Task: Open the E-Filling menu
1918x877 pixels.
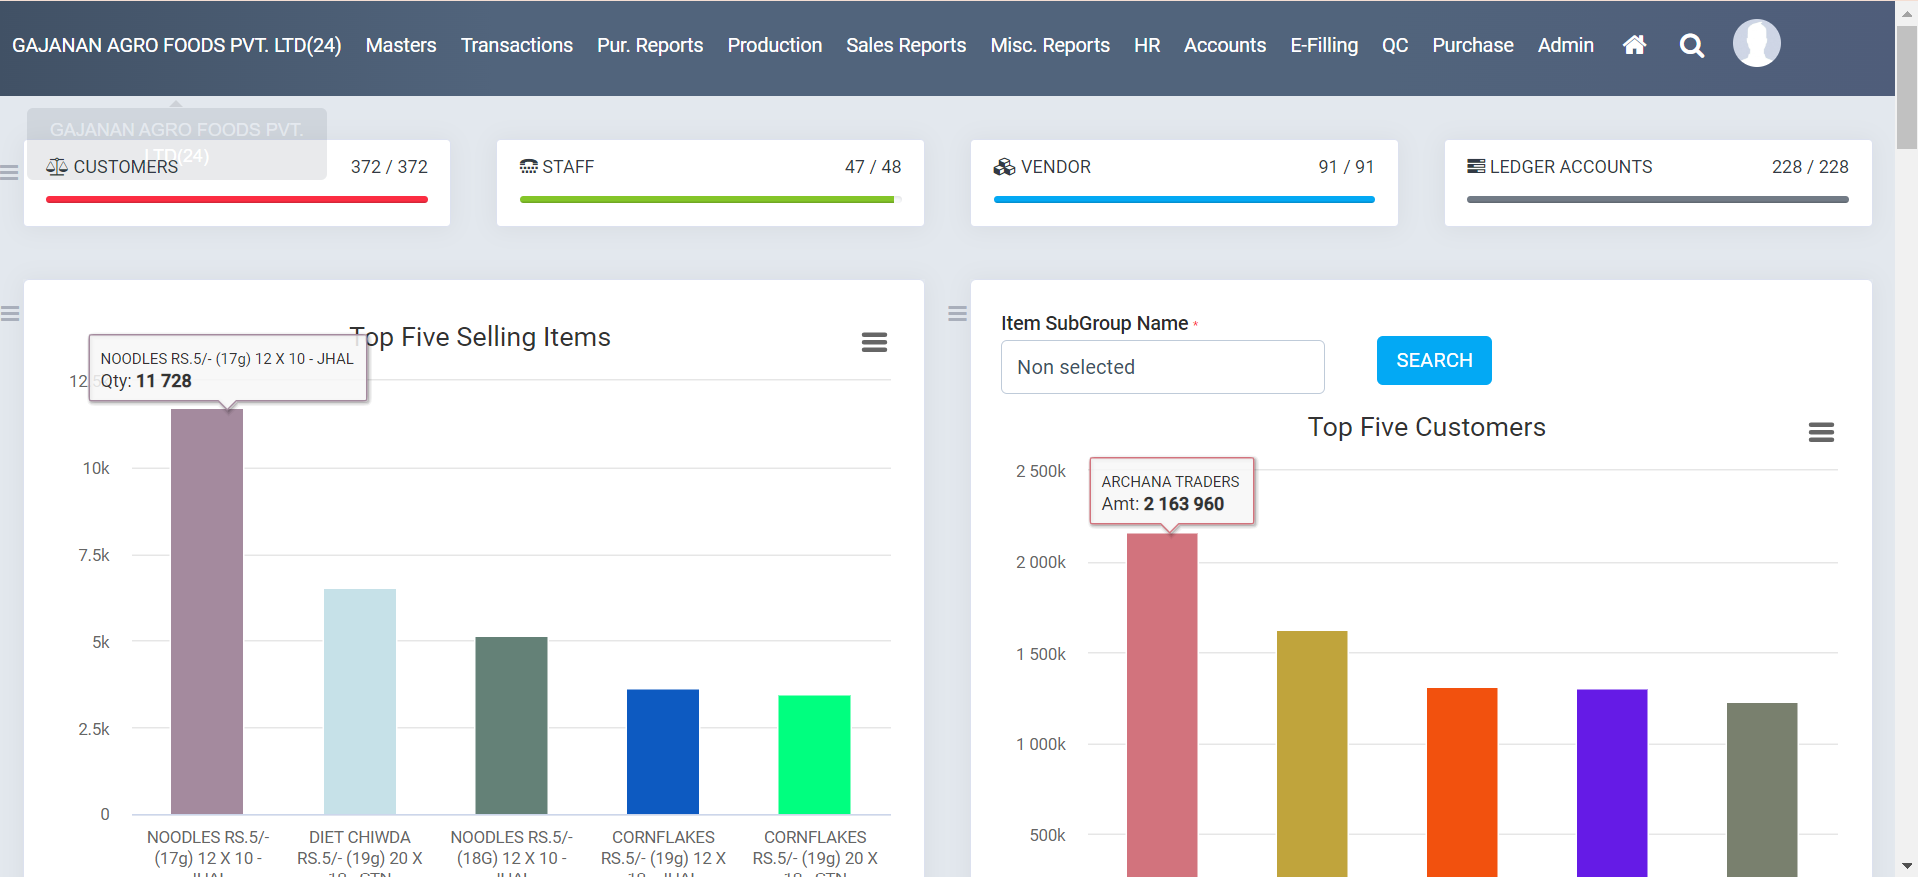Action: pos(1323,46)
